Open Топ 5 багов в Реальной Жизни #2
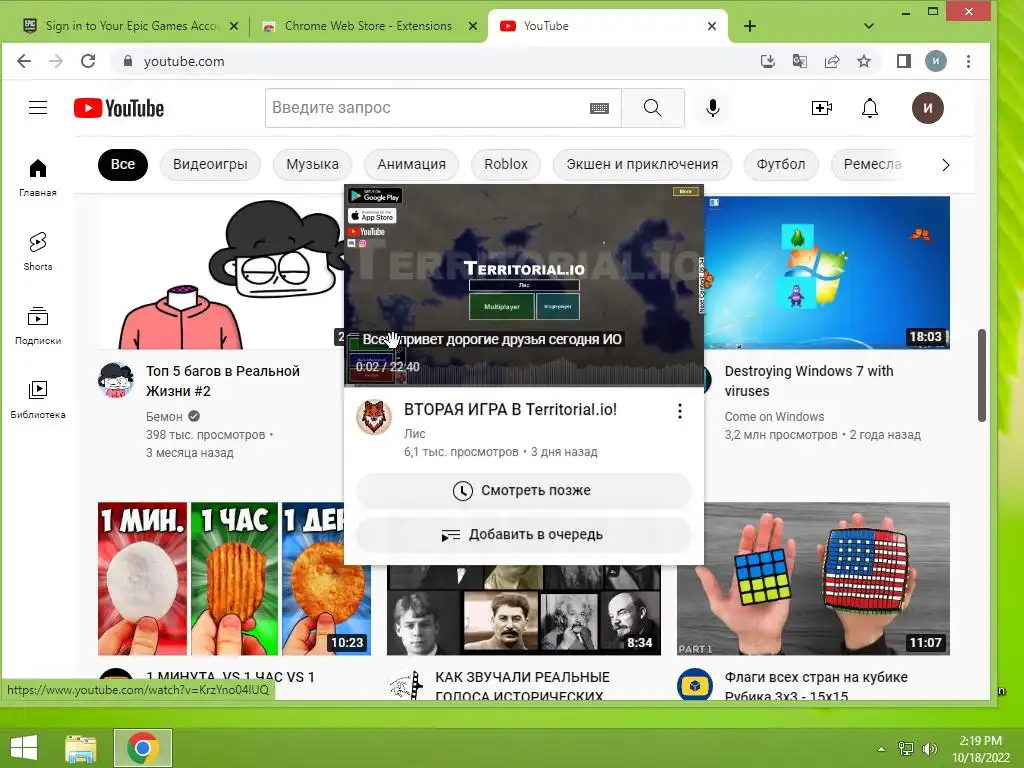This screenshot has width=1024, height=768. [x=223, y=381]
